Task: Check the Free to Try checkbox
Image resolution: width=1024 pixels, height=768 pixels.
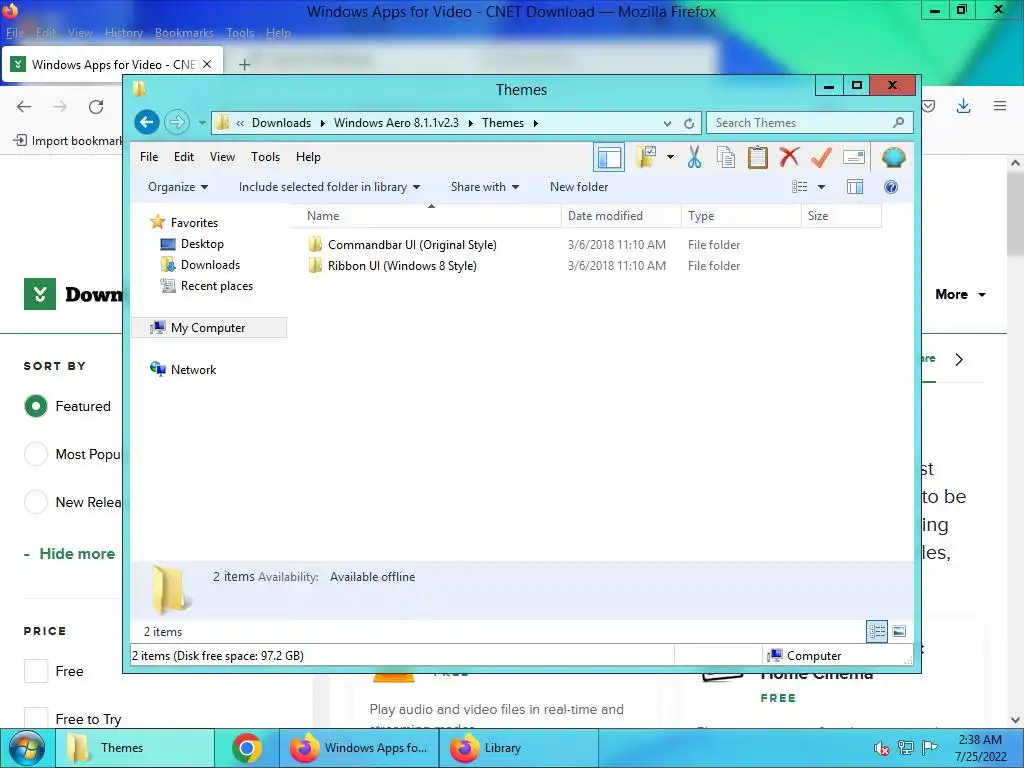Action: click(36, 718)
